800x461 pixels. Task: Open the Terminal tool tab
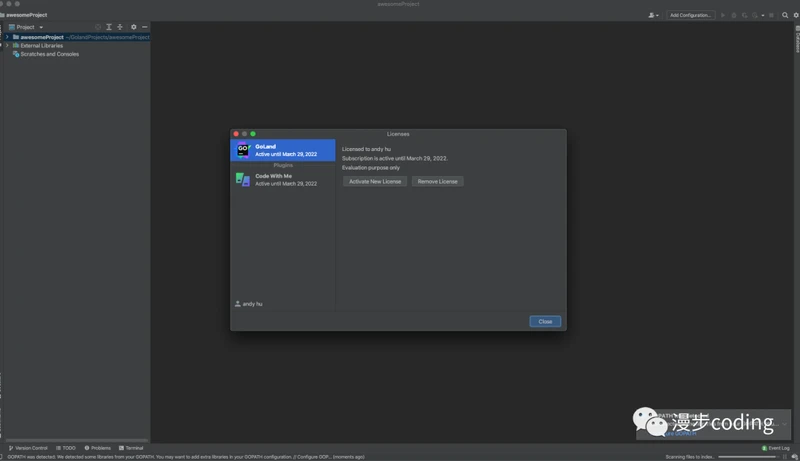[131, 448]
